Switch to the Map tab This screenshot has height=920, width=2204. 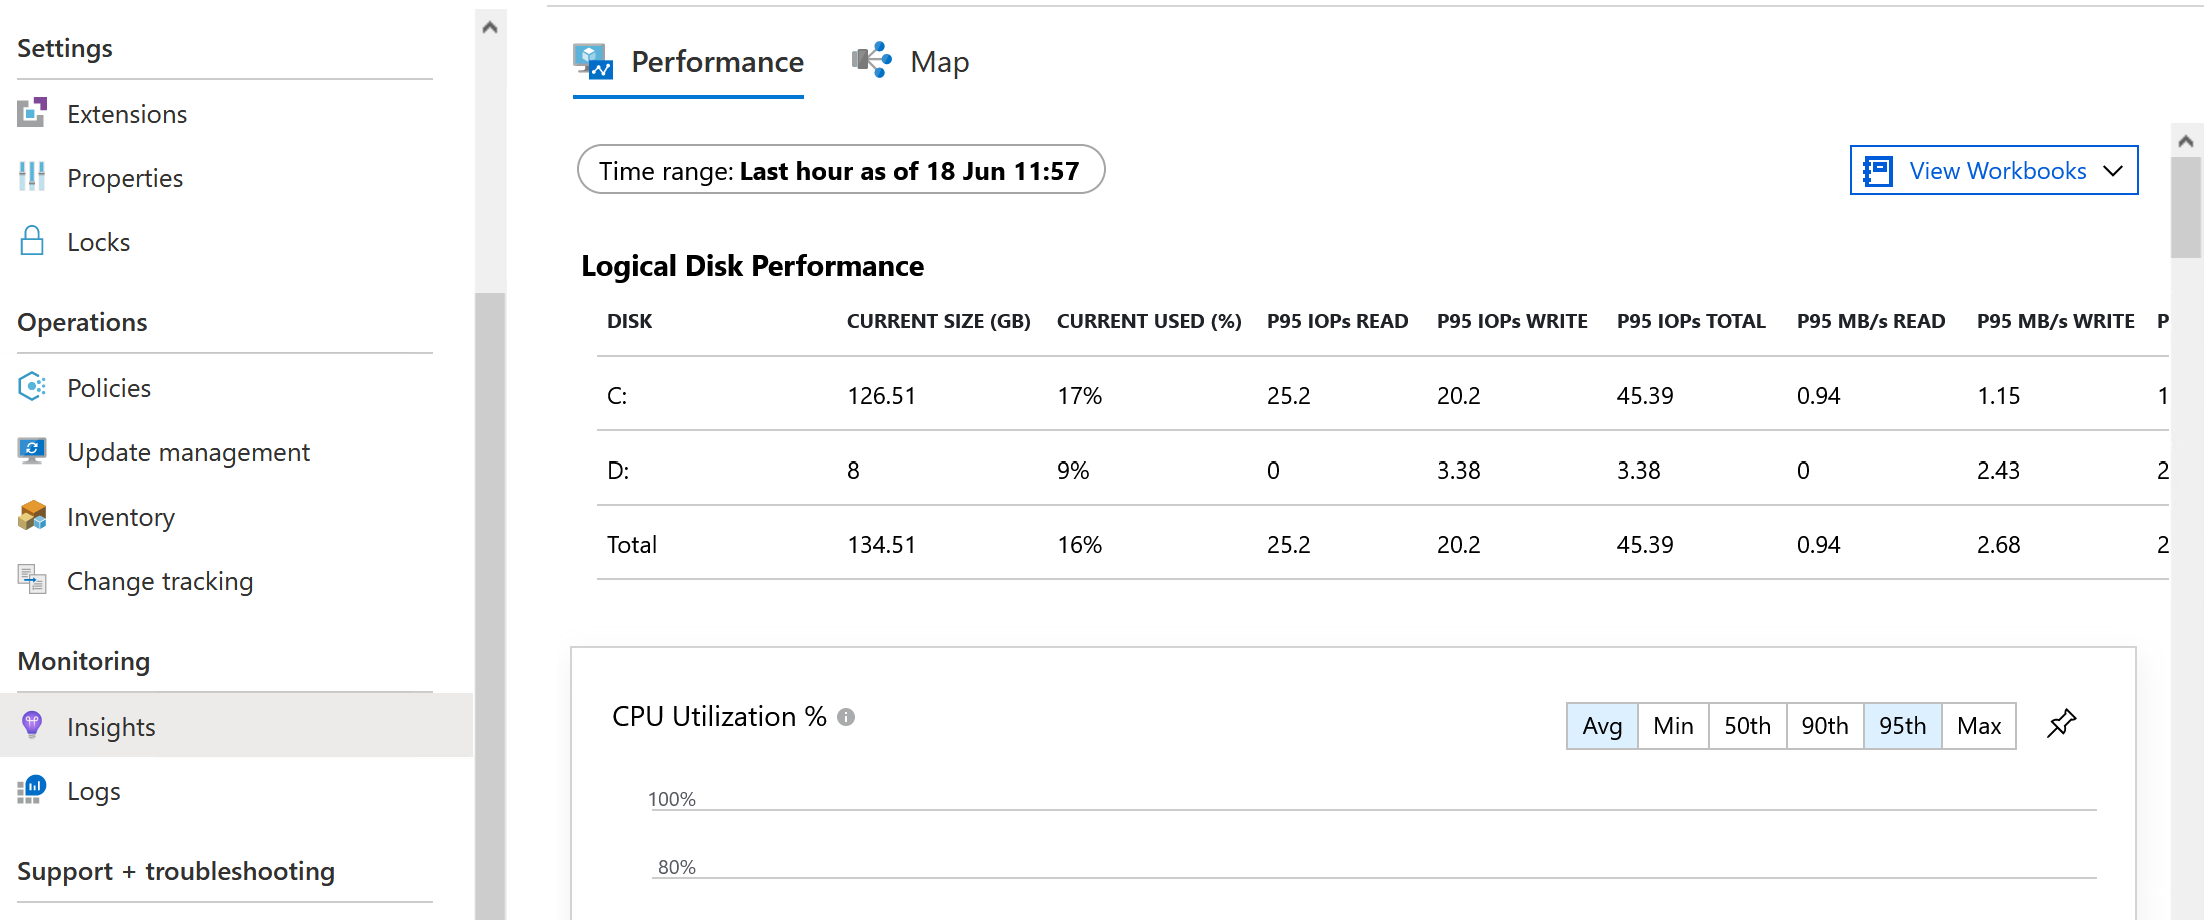[910, 62]
